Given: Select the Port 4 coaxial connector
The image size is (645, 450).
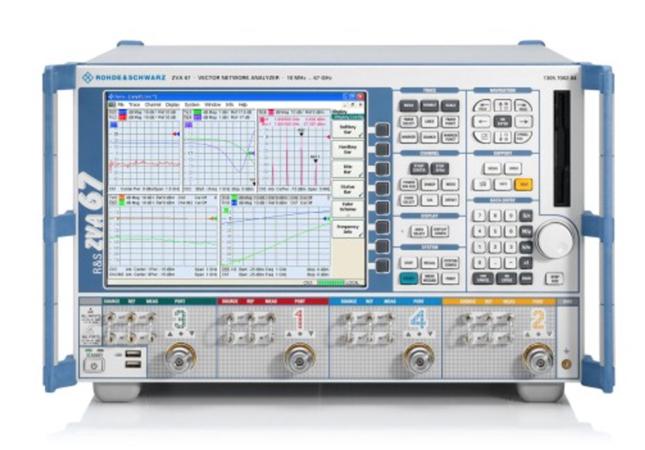Looking at the screenshot, I should [x=419, y=358].
